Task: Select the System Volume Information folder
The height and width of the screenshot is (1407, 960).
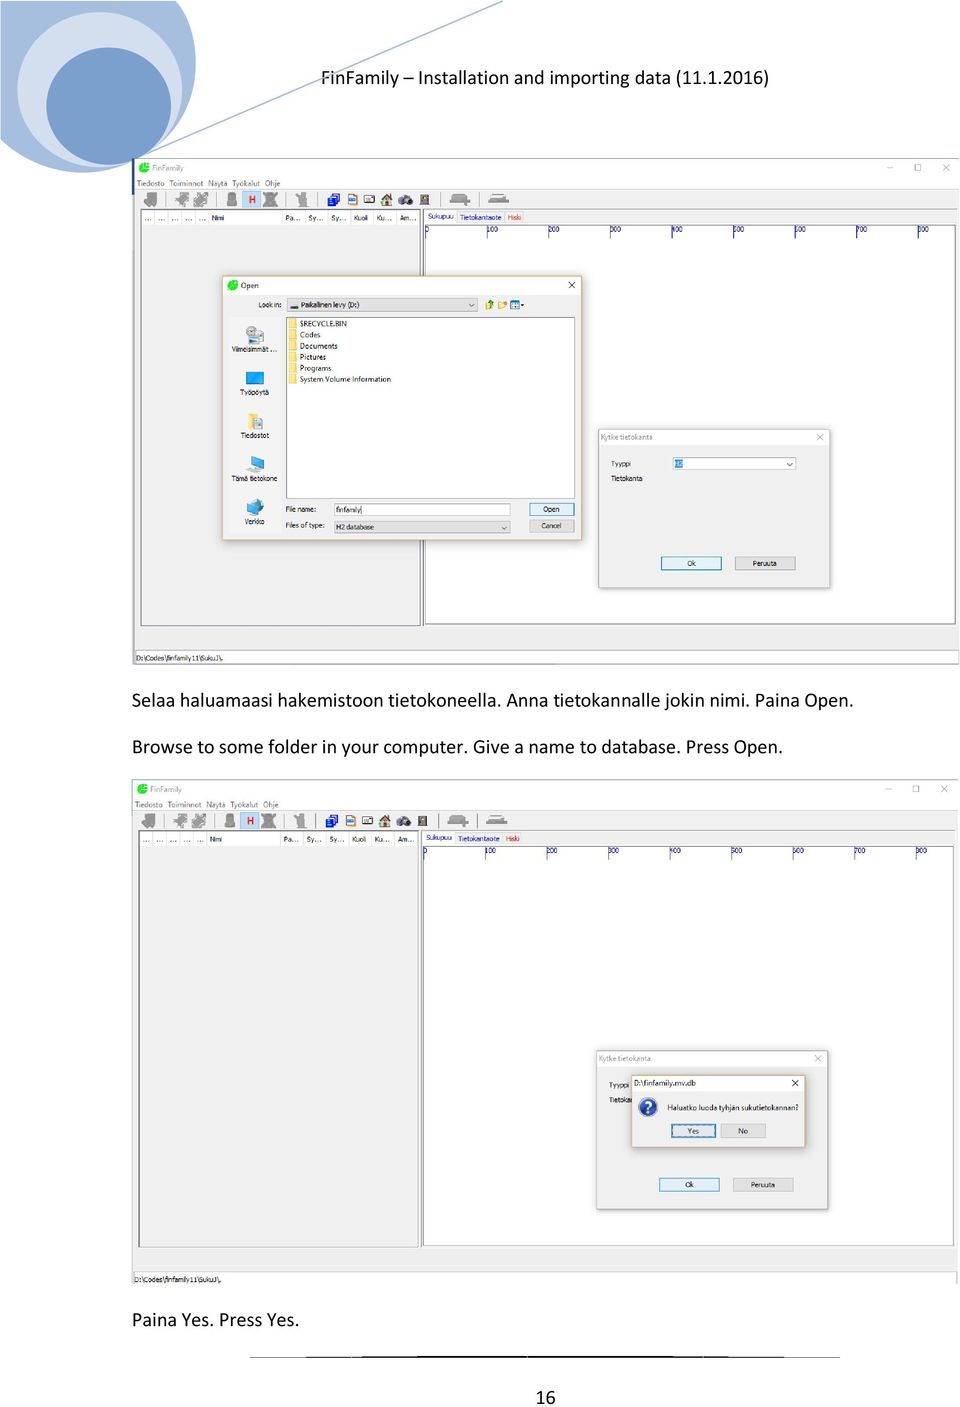Action: tap(341, 379)
